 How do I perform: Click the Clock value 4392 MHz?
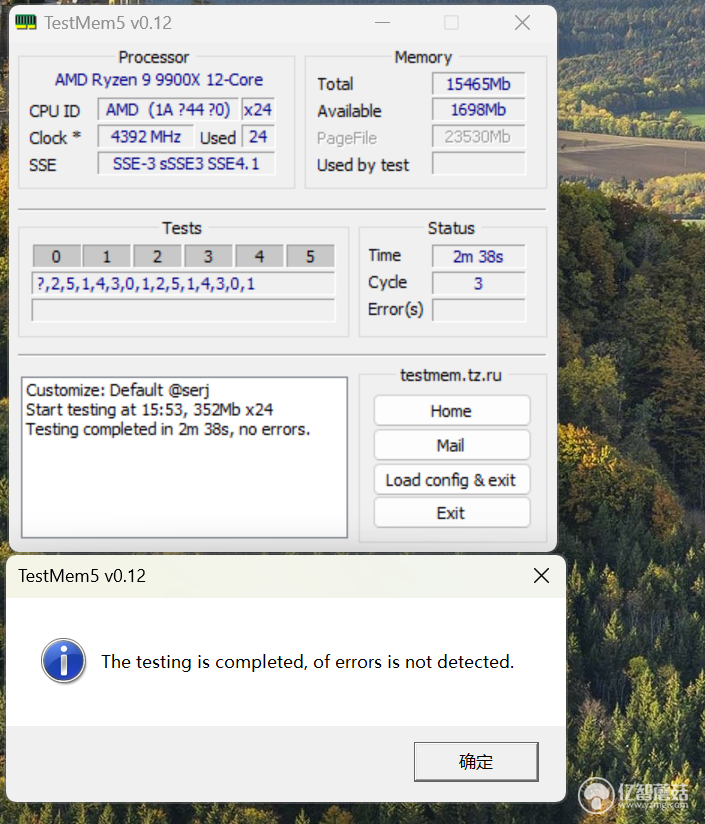click(146, 137)
